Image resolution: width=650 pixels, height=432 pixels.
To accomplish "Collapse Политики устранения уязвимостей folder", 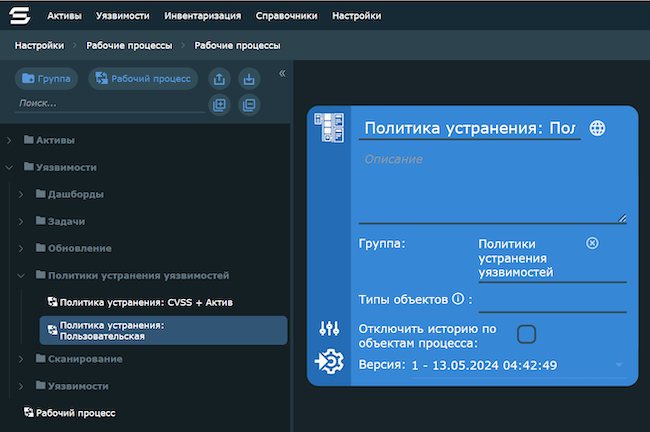I will 21,276.
